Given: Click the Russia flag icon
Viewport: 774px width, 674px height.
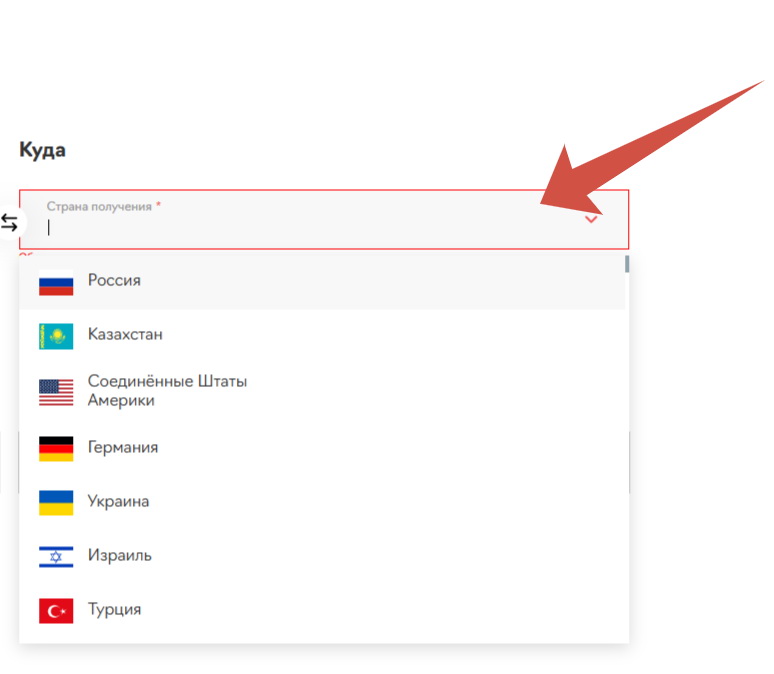Looking at the screenshot, I should pyautogui.click(x=56, y=281).
